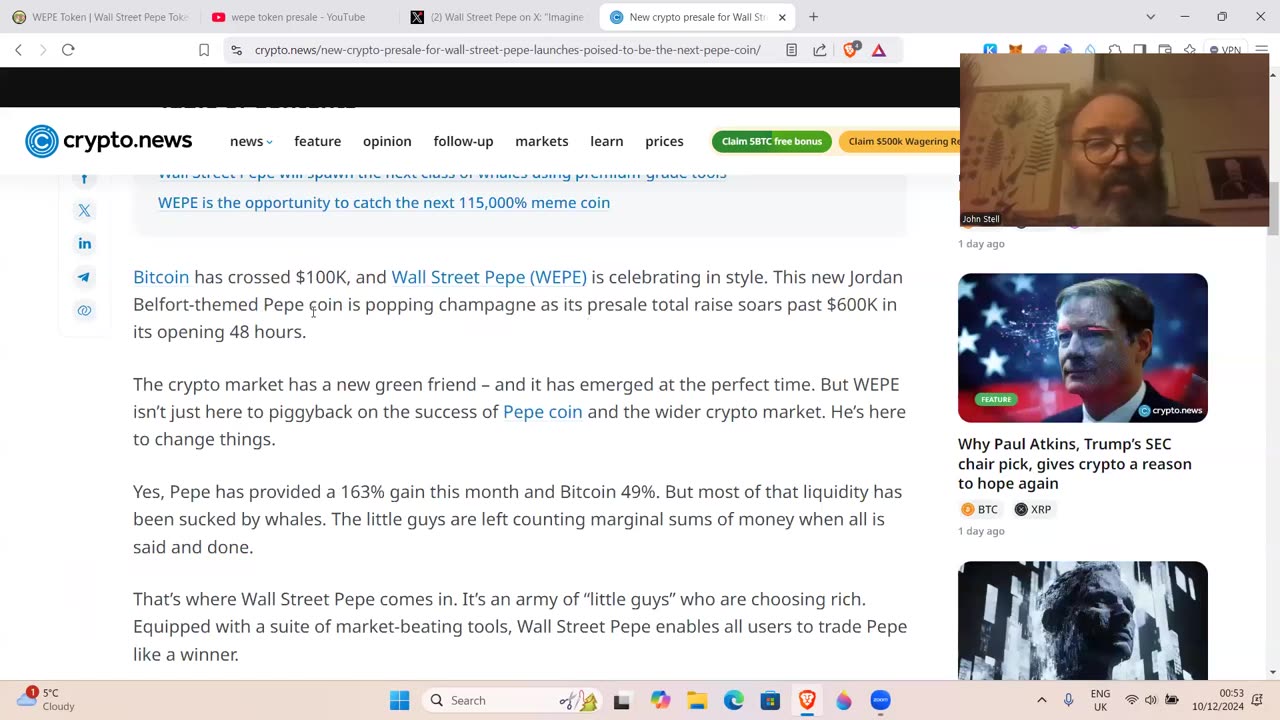1280x720 pixels.
Task: Bookmark this page with the bookmark icon
Action: click(204, 50)
